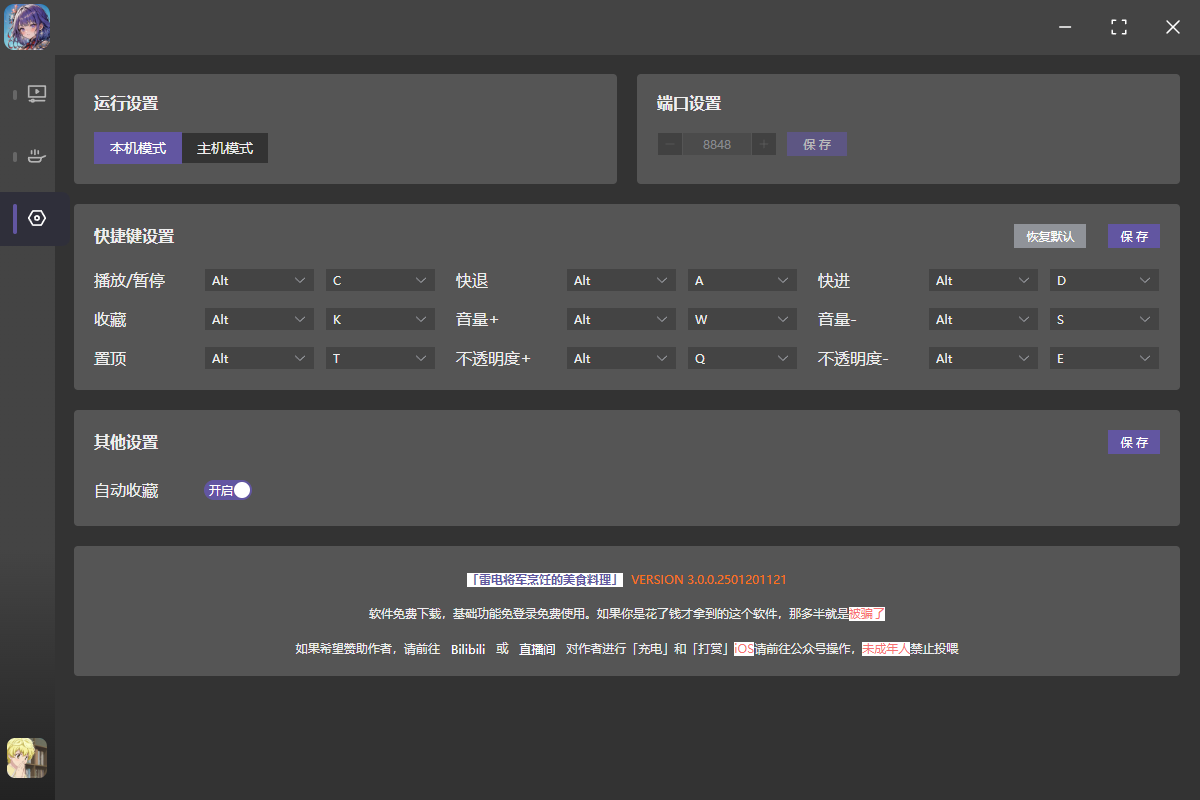The image size is (1200, 800).
Task: Toggle fullscreen with the window maximize icon
Action: click(x=1119, y=27)
